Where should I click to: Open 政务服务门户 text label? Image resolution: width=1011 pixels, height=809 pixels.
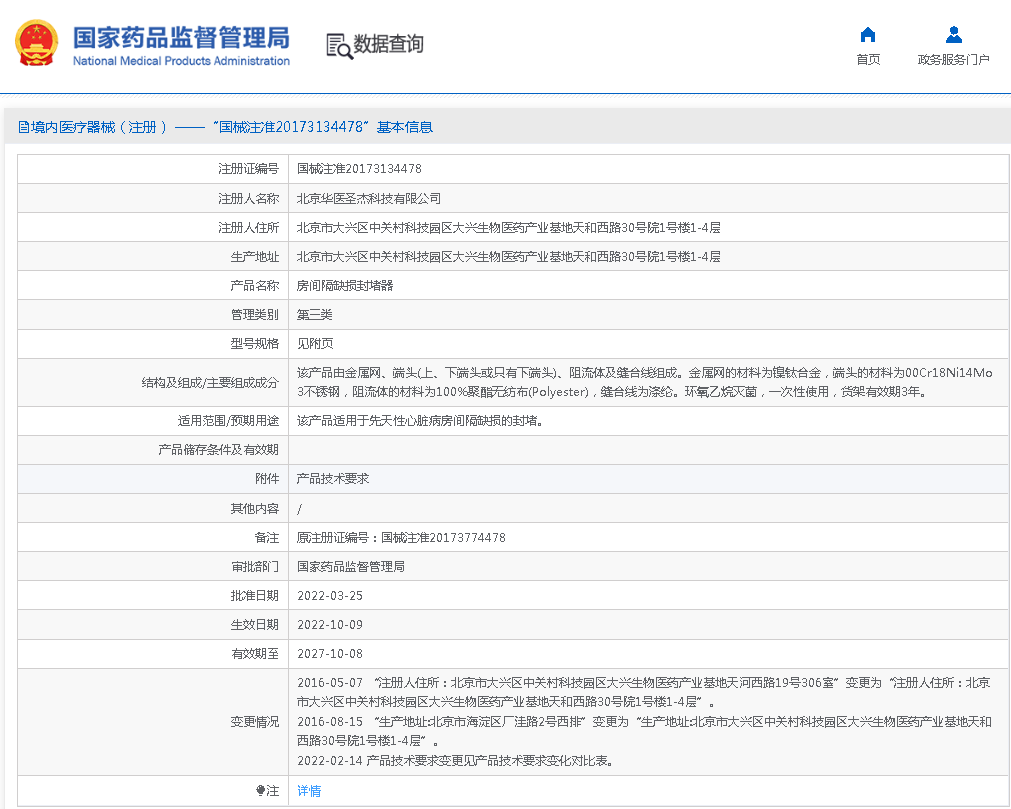[x=953, y=60]
